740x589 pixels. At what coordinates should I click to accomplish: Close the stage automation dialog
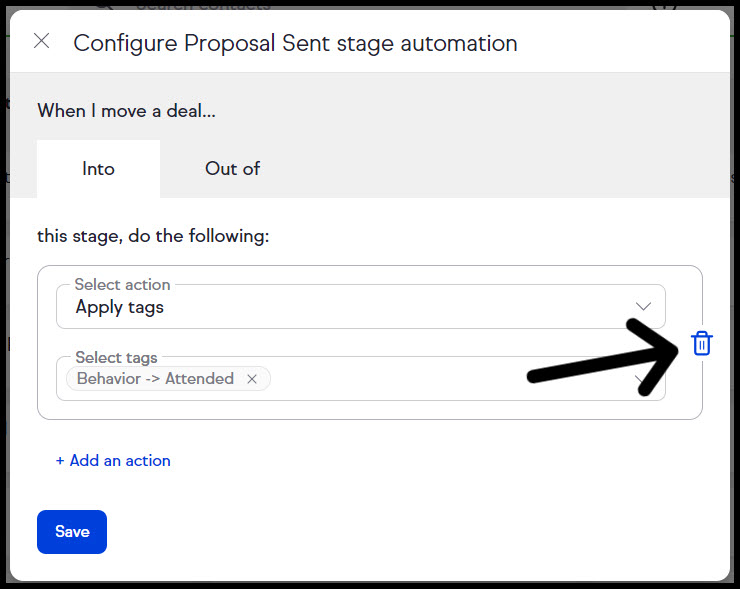pos(41,41)
